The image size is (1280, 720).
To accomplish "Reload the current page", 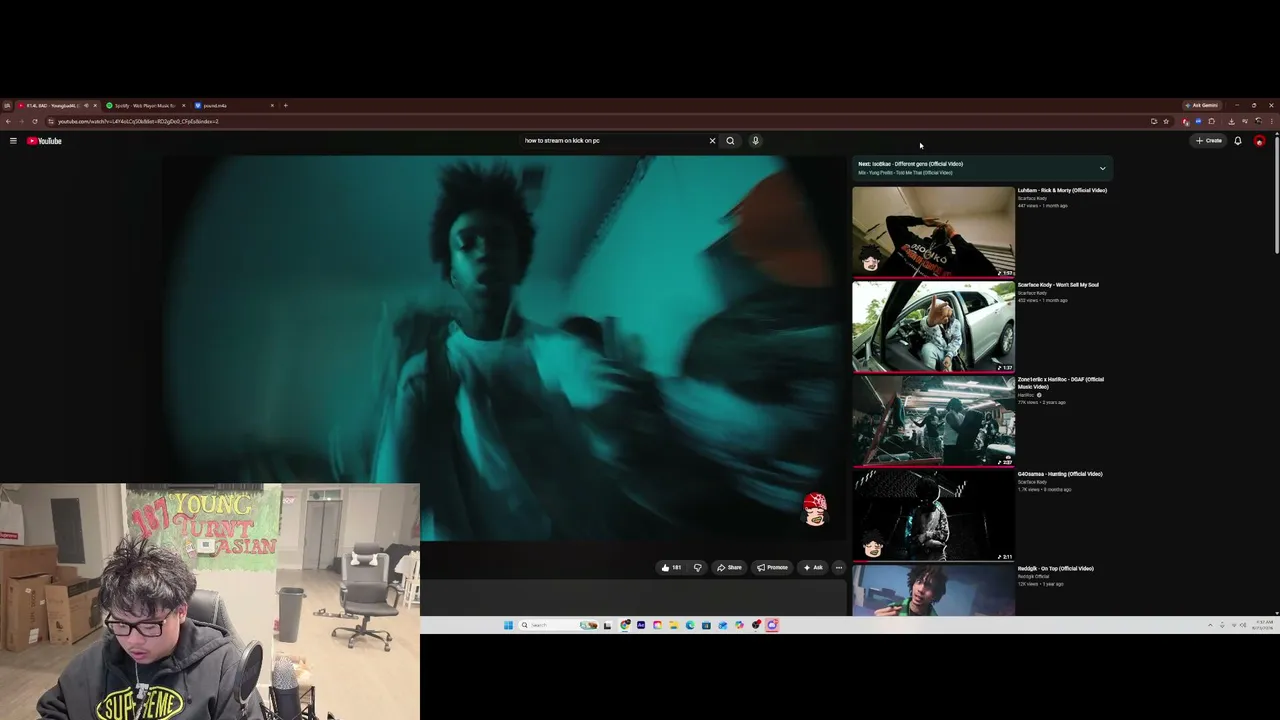I will (34, 121).
